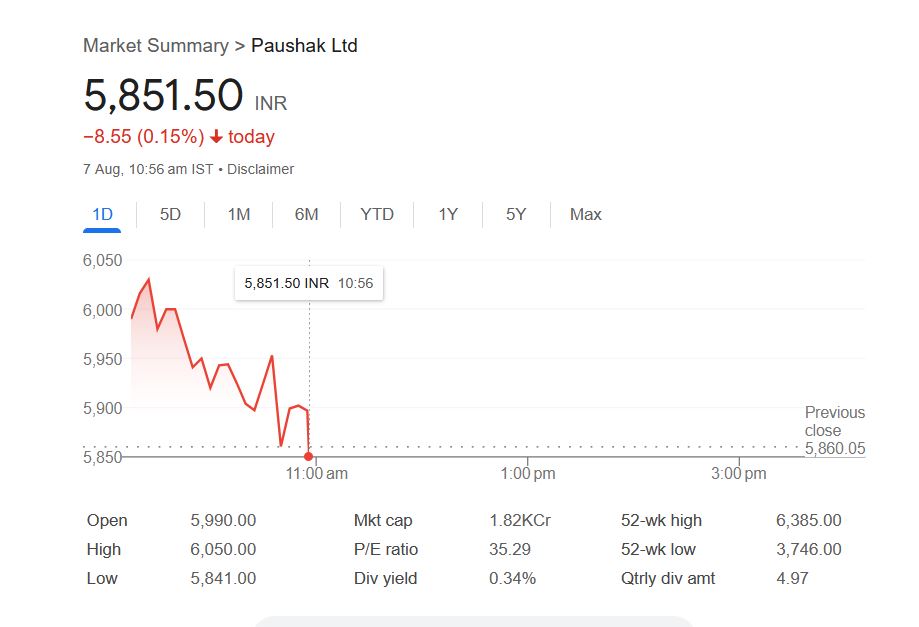View the 5Y price history tab
Viewport: 919px width, 627px height.
point(516,214)
